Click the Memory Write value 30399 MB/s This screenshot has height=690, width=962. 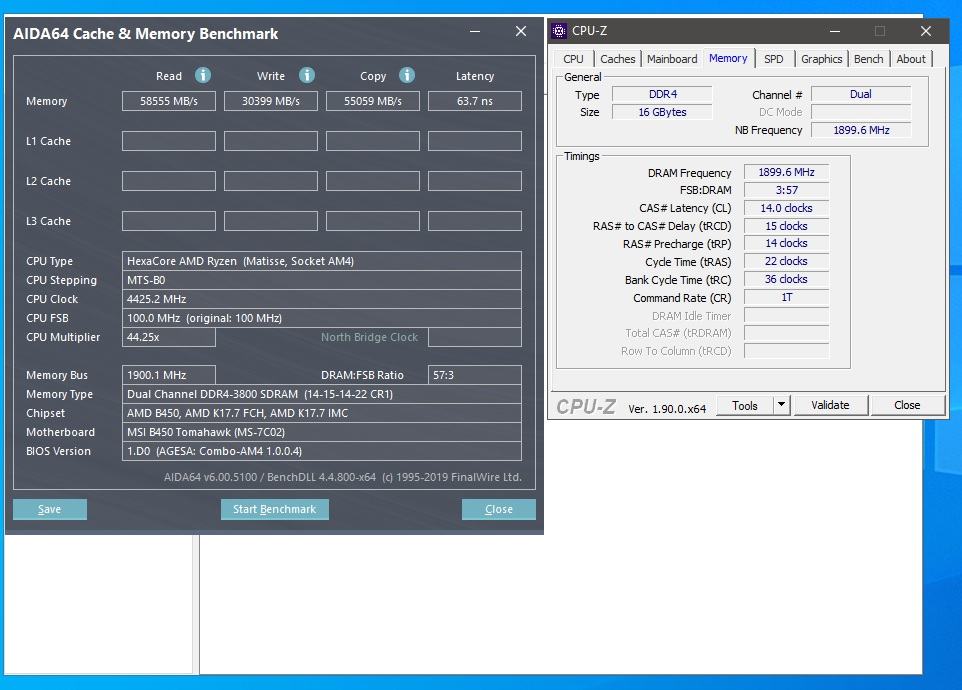[x=271, y=101]
